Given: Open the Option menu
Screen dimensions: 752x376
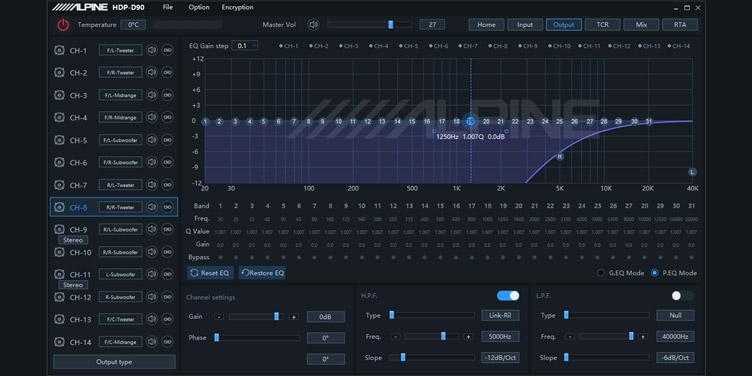Looking at the screenshot, I should click(x=199, y=7).
